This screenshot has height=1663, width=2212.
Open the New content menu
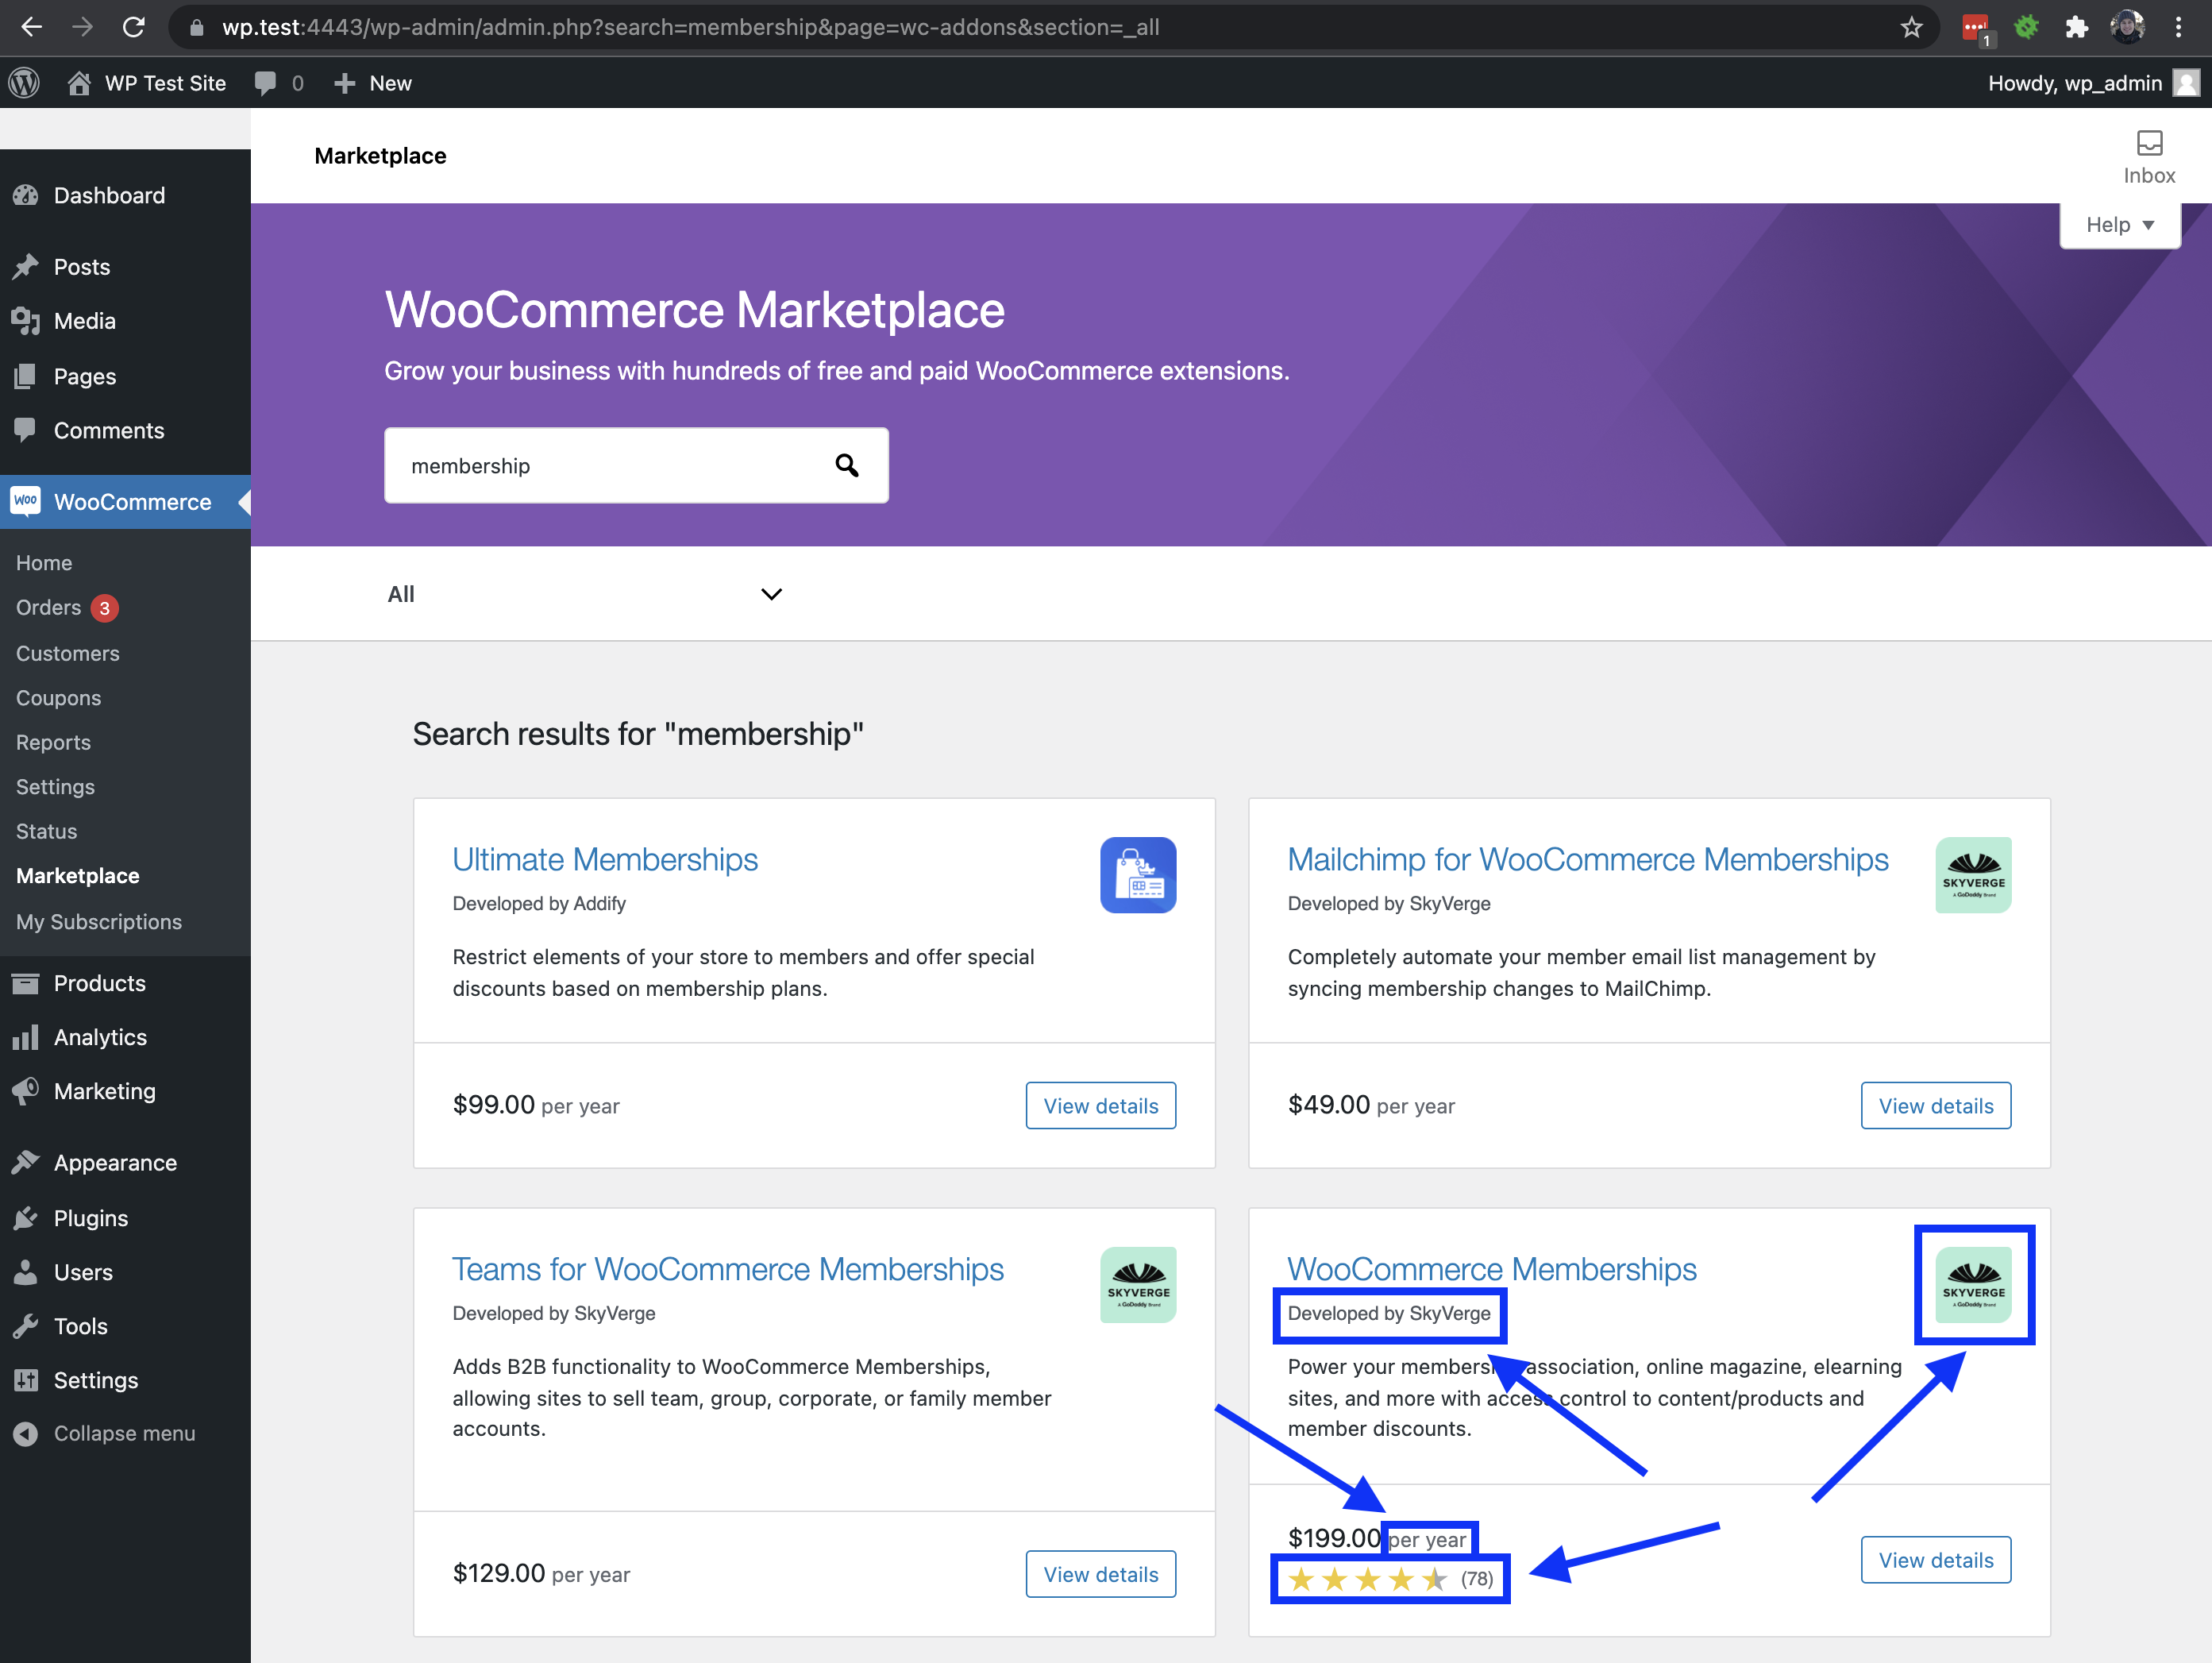372,83
